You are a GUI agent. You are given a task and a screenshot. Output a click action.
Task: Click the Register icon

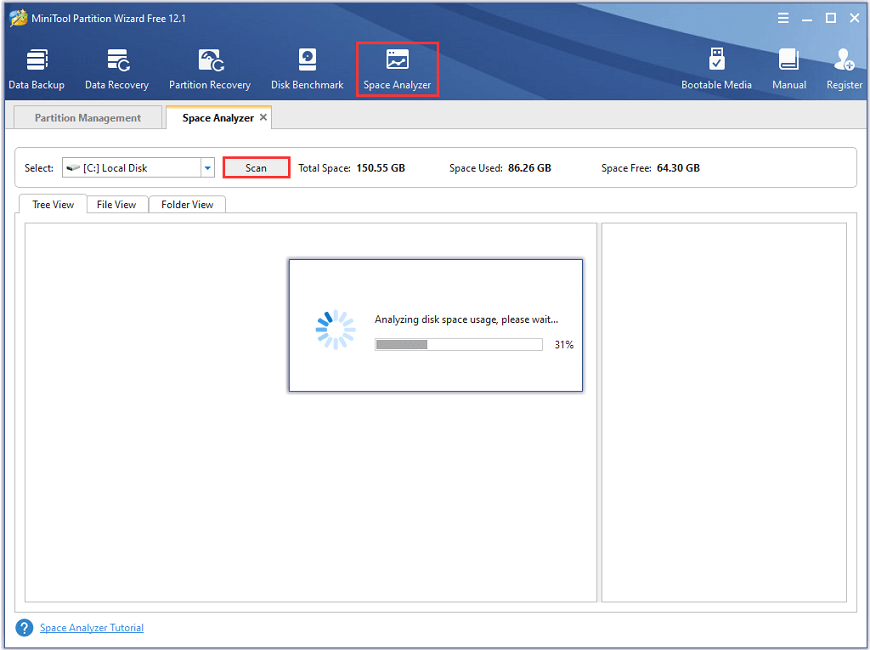pyautogui.click(x=844, y=69)
